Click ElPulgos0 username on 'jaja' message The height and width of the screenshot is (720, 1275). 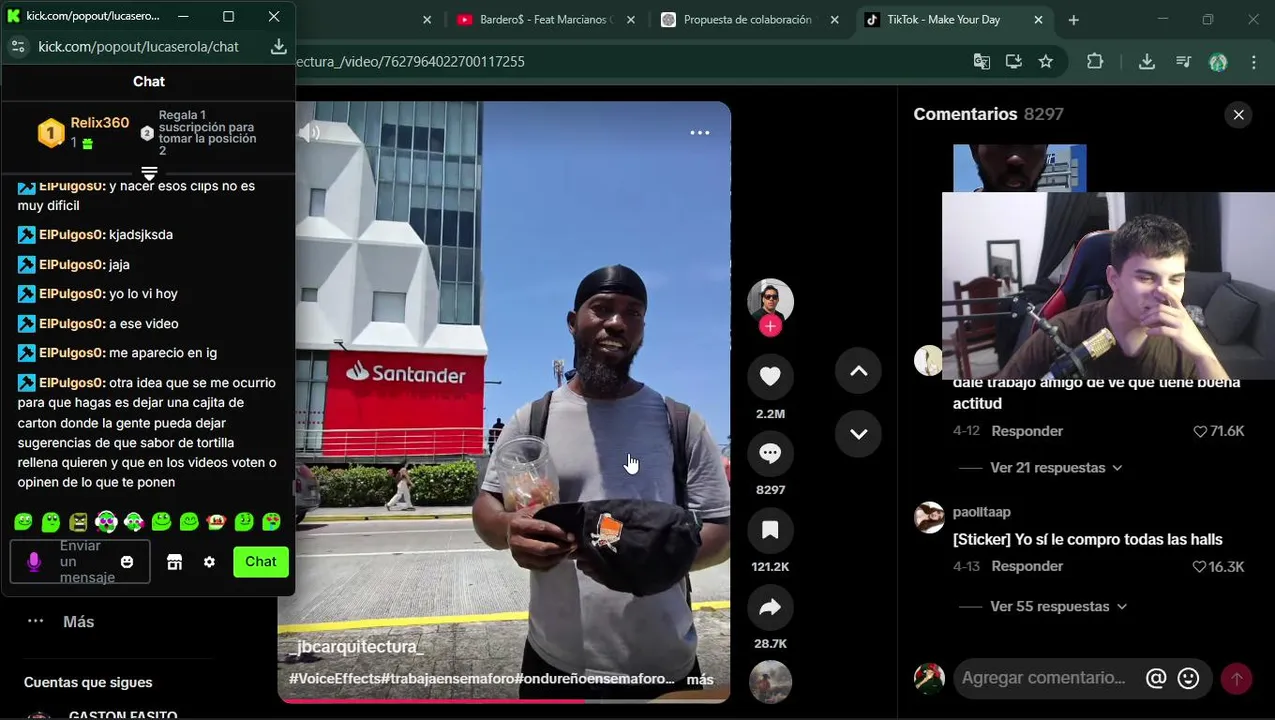[72, 264]
